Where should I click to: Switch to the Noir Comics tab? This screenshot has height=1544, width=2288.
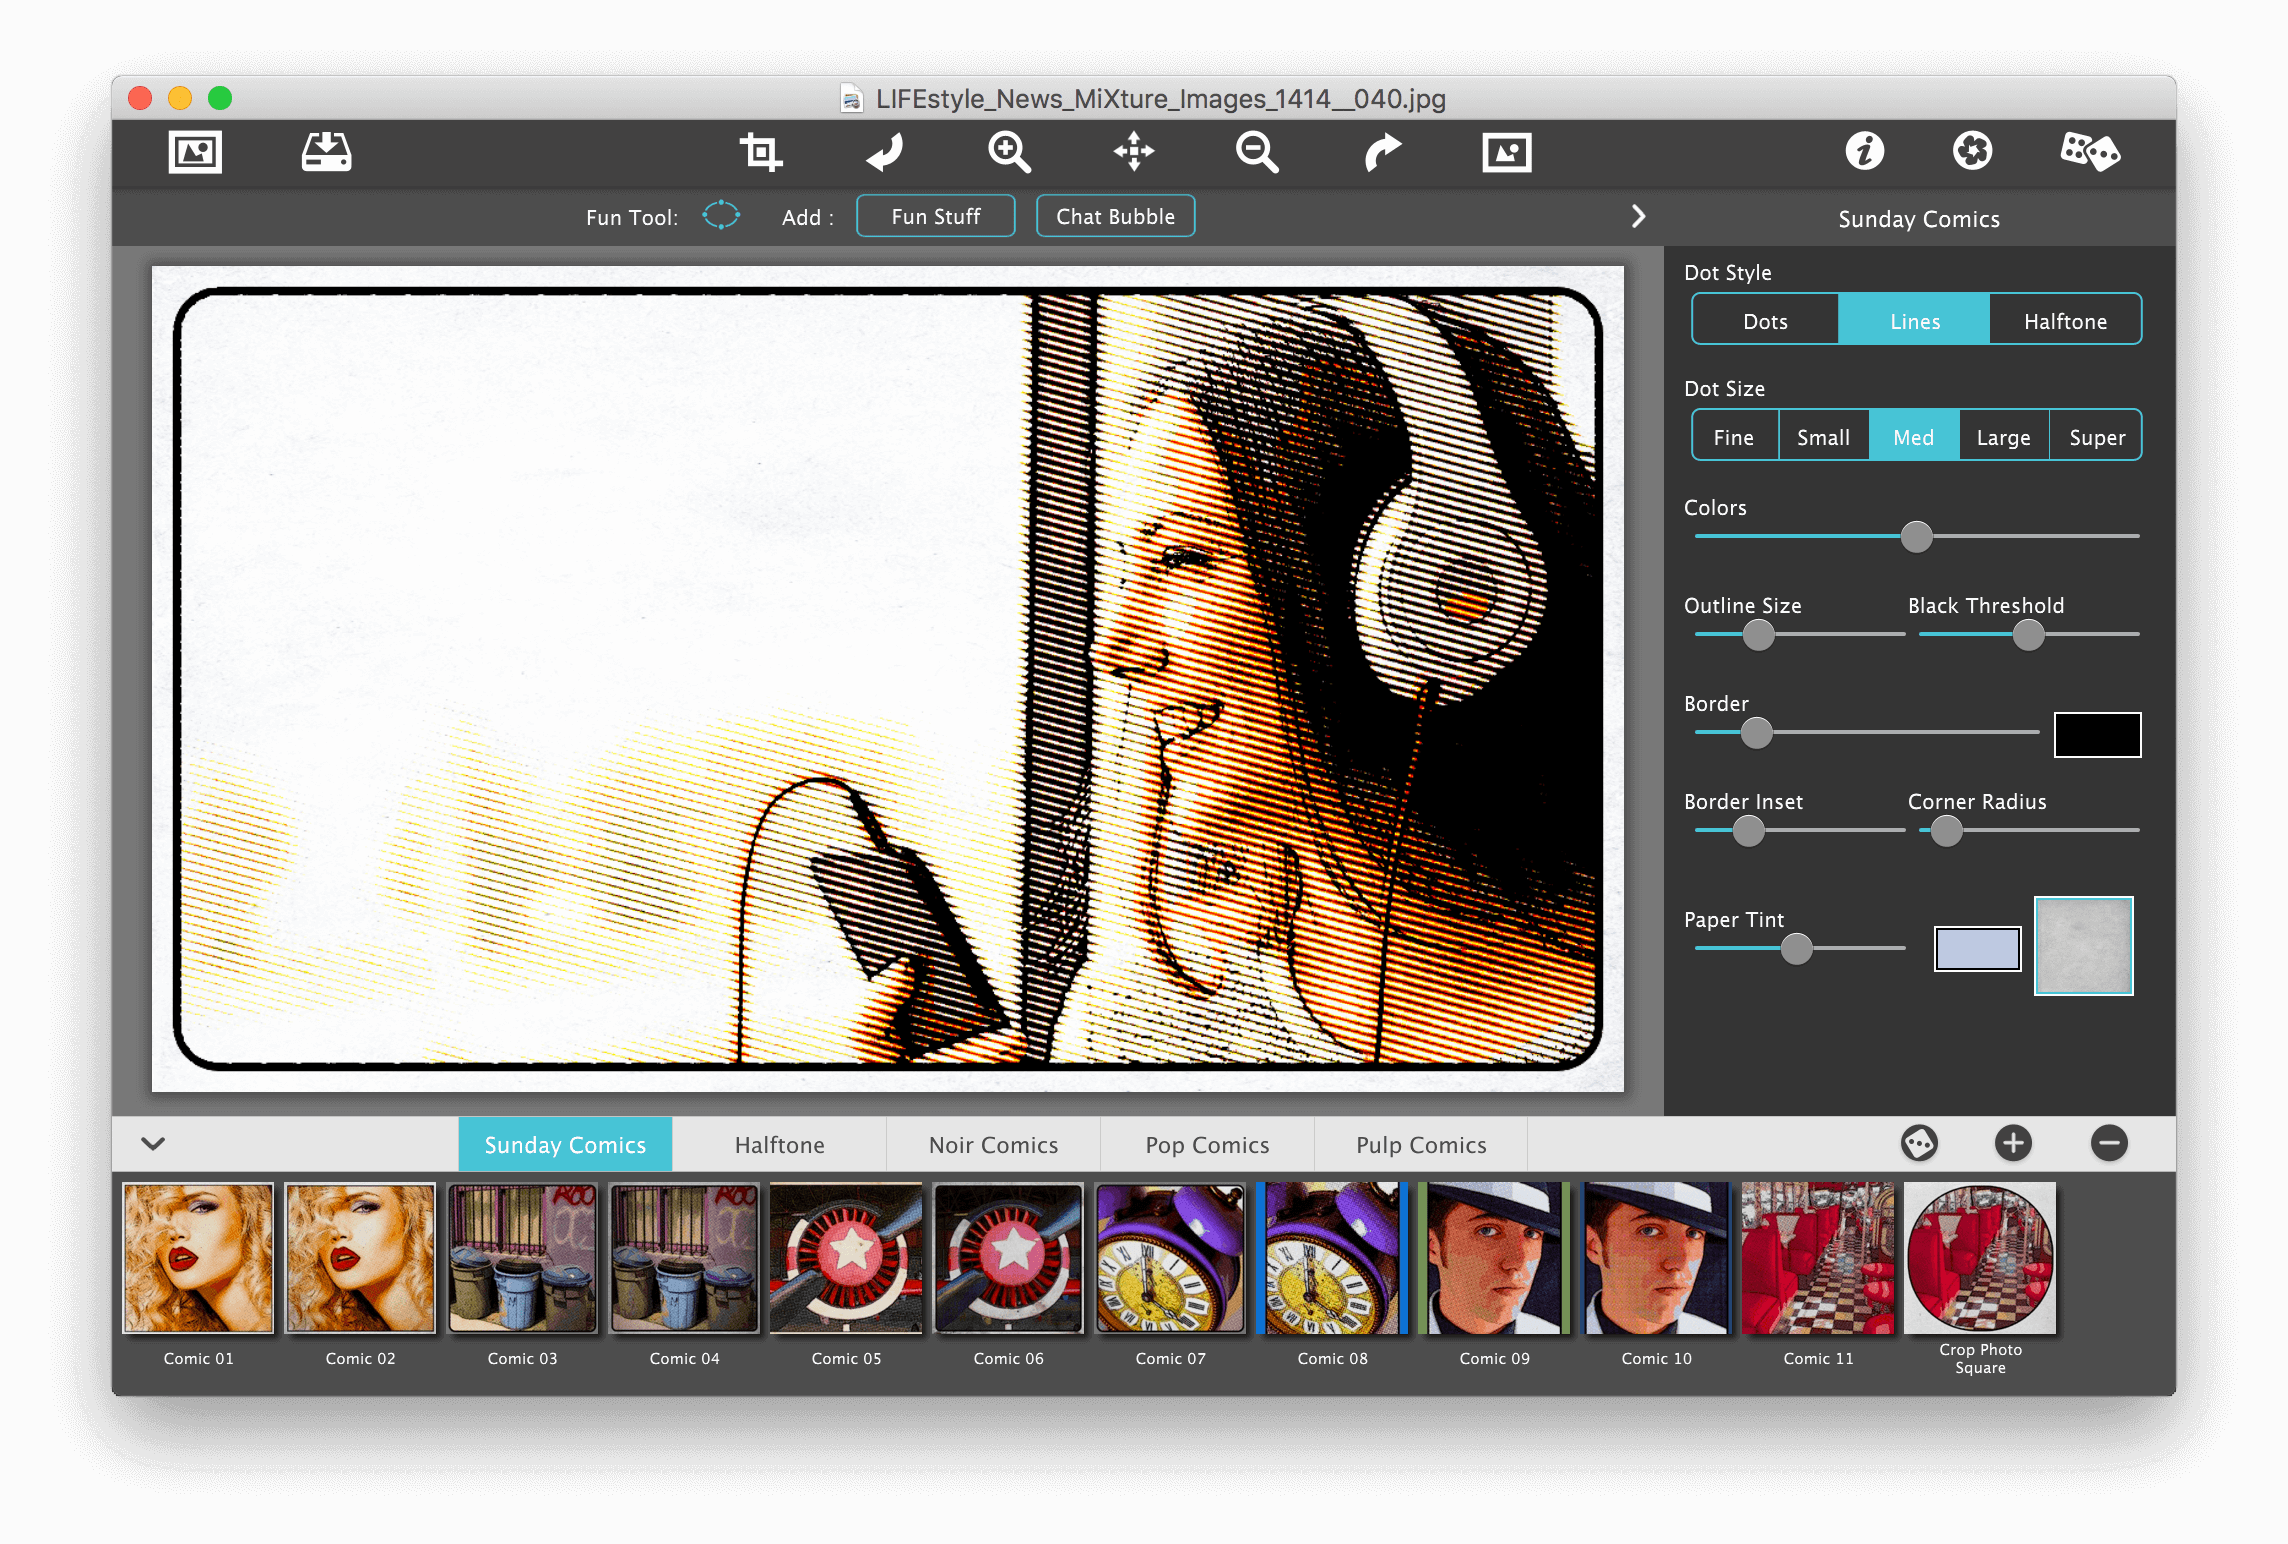[x=993, y=1145]
